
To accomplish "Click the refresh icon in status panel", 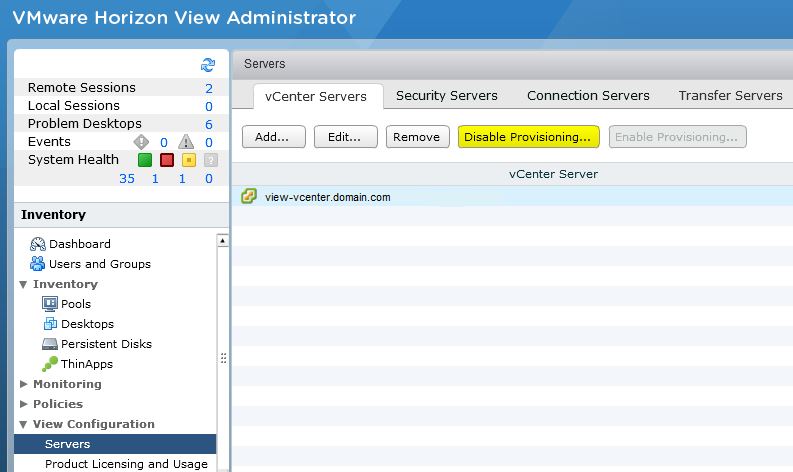I will point(208,65).
